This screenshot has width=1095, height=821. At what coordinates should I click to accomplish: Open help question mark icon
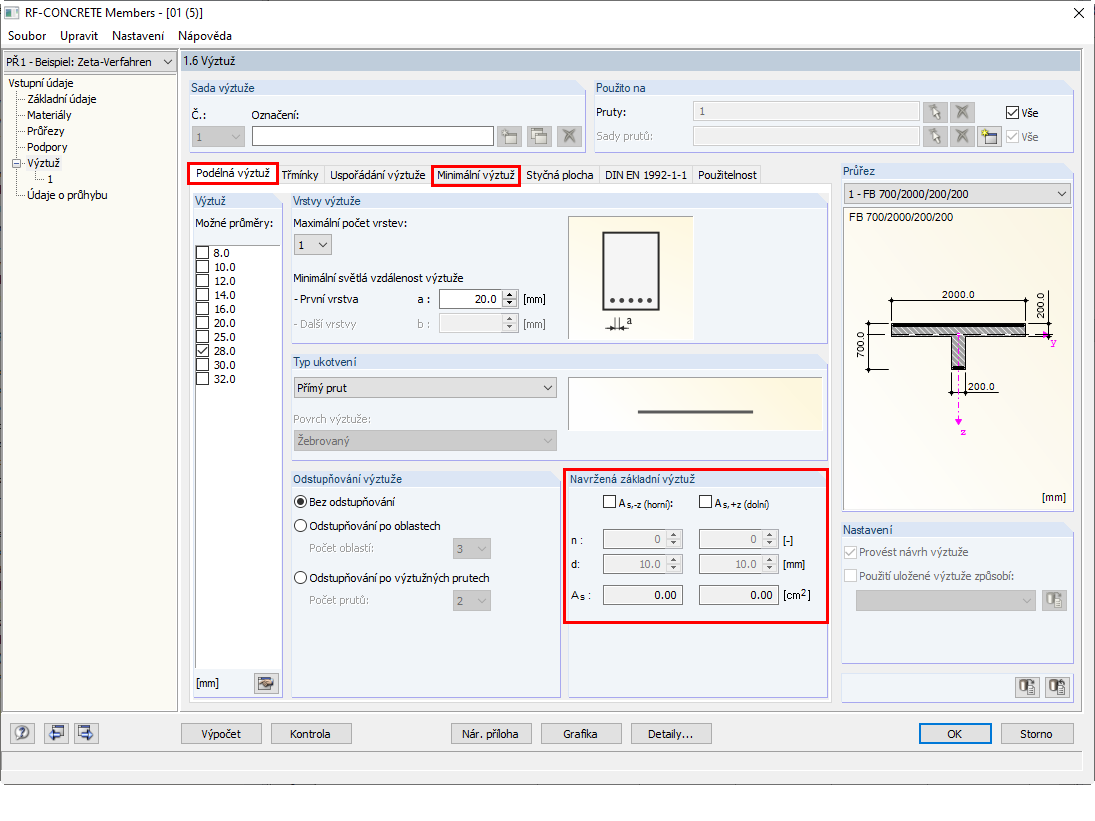click(x=22, y=733)
